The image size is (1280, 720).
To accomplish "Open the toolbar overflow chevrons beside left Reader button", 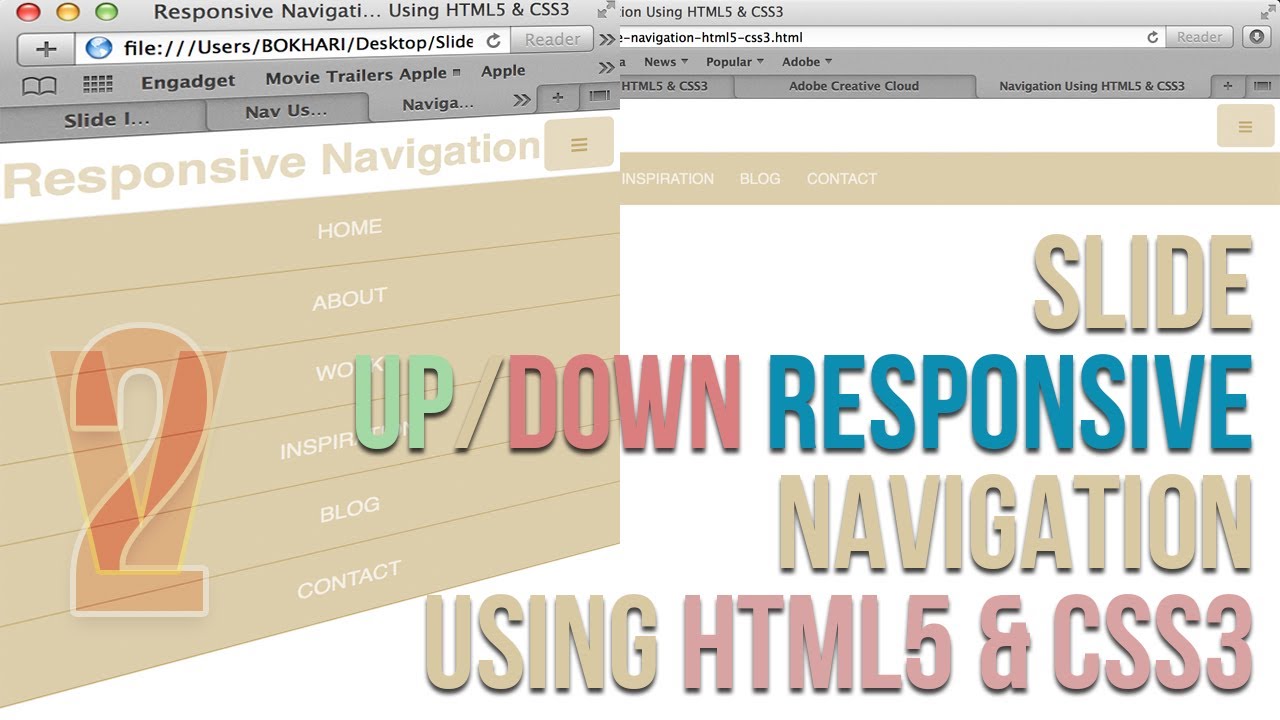I will 607,39.
